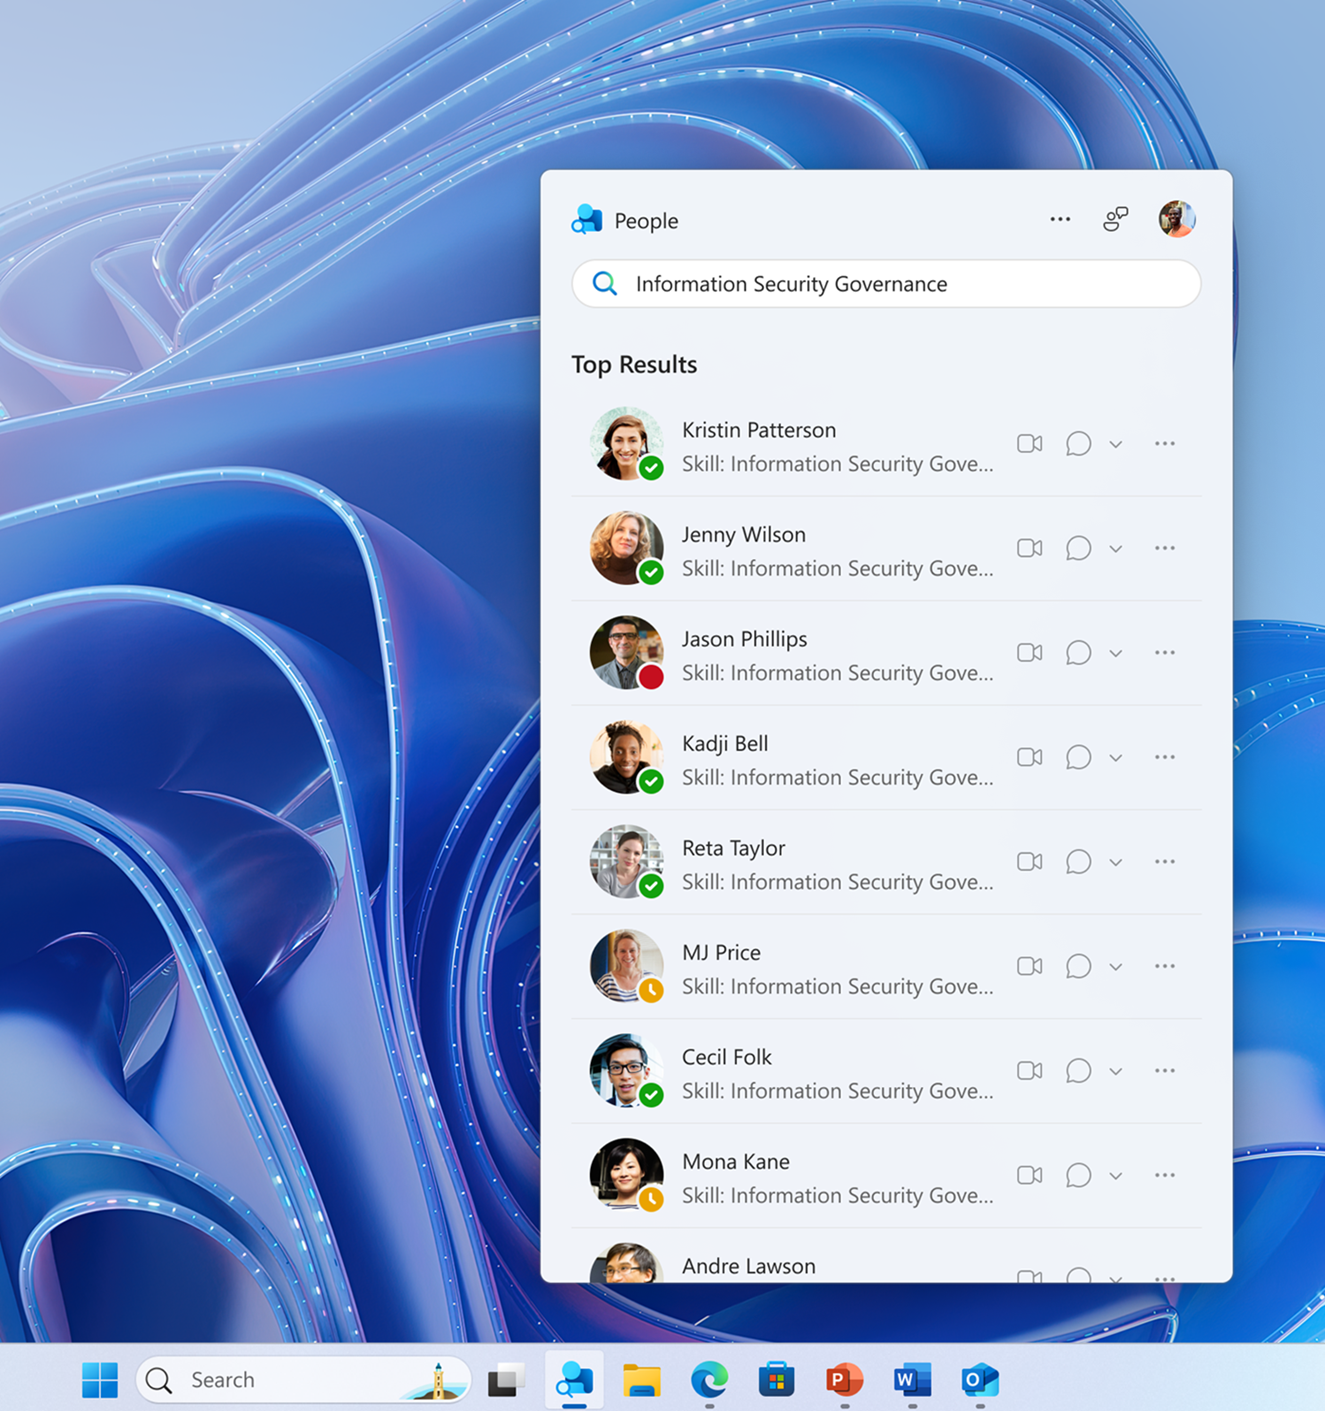This screenshot has width=1325, height=1411.
Task: Open chat with Kadji Bell
Action: (1078, 757)
